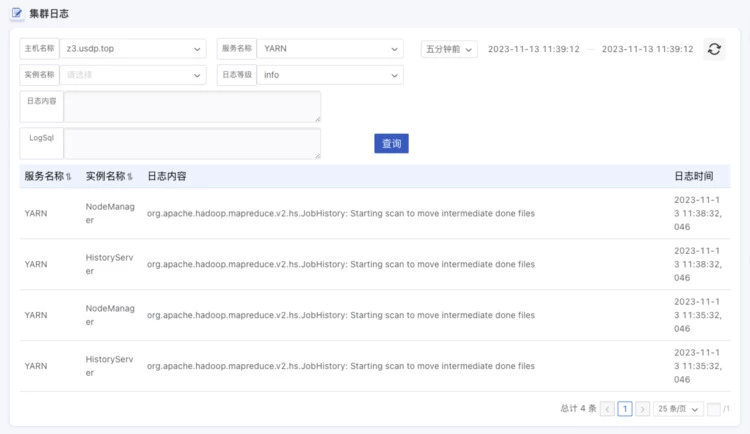Select page 1 in pagination
The height and width of the screenshot is (434, 750).
coord(625,409)
